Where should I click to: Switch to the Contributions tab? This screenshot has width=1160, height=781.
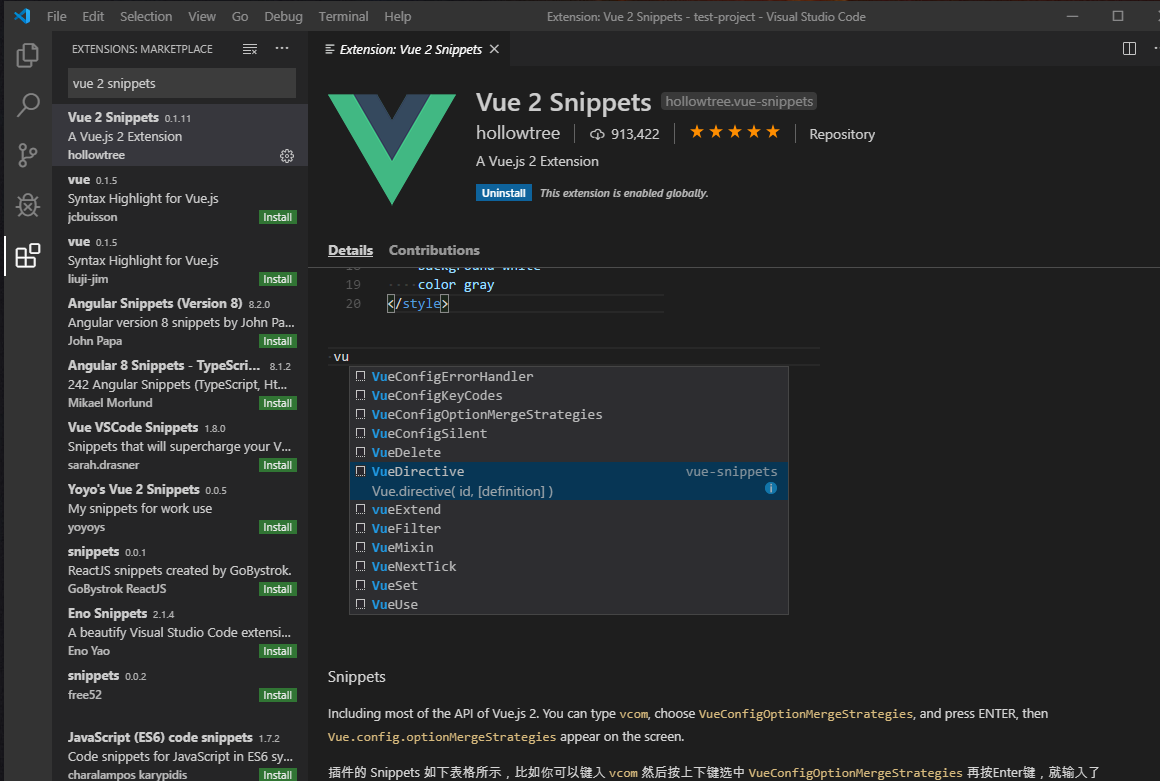coord(434,250)
